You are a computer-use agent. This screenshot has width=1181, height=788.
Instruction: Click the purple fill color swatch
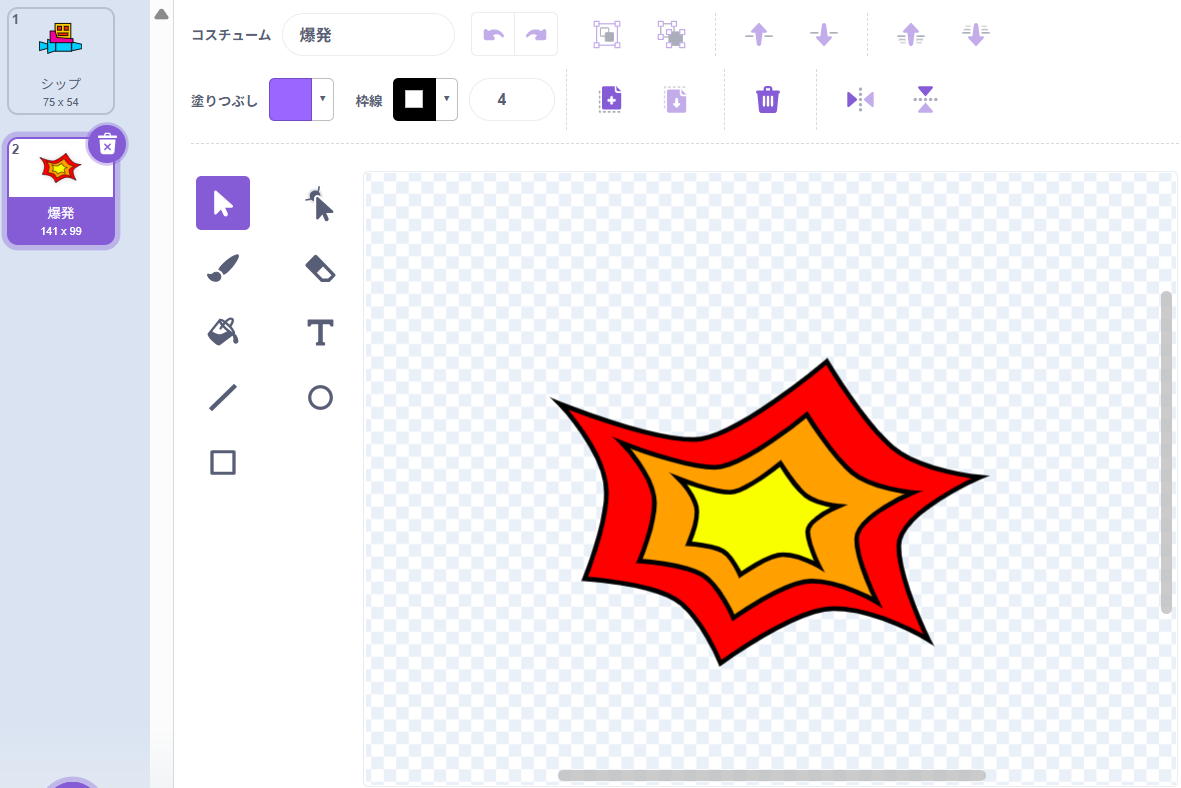click(291, 99)
